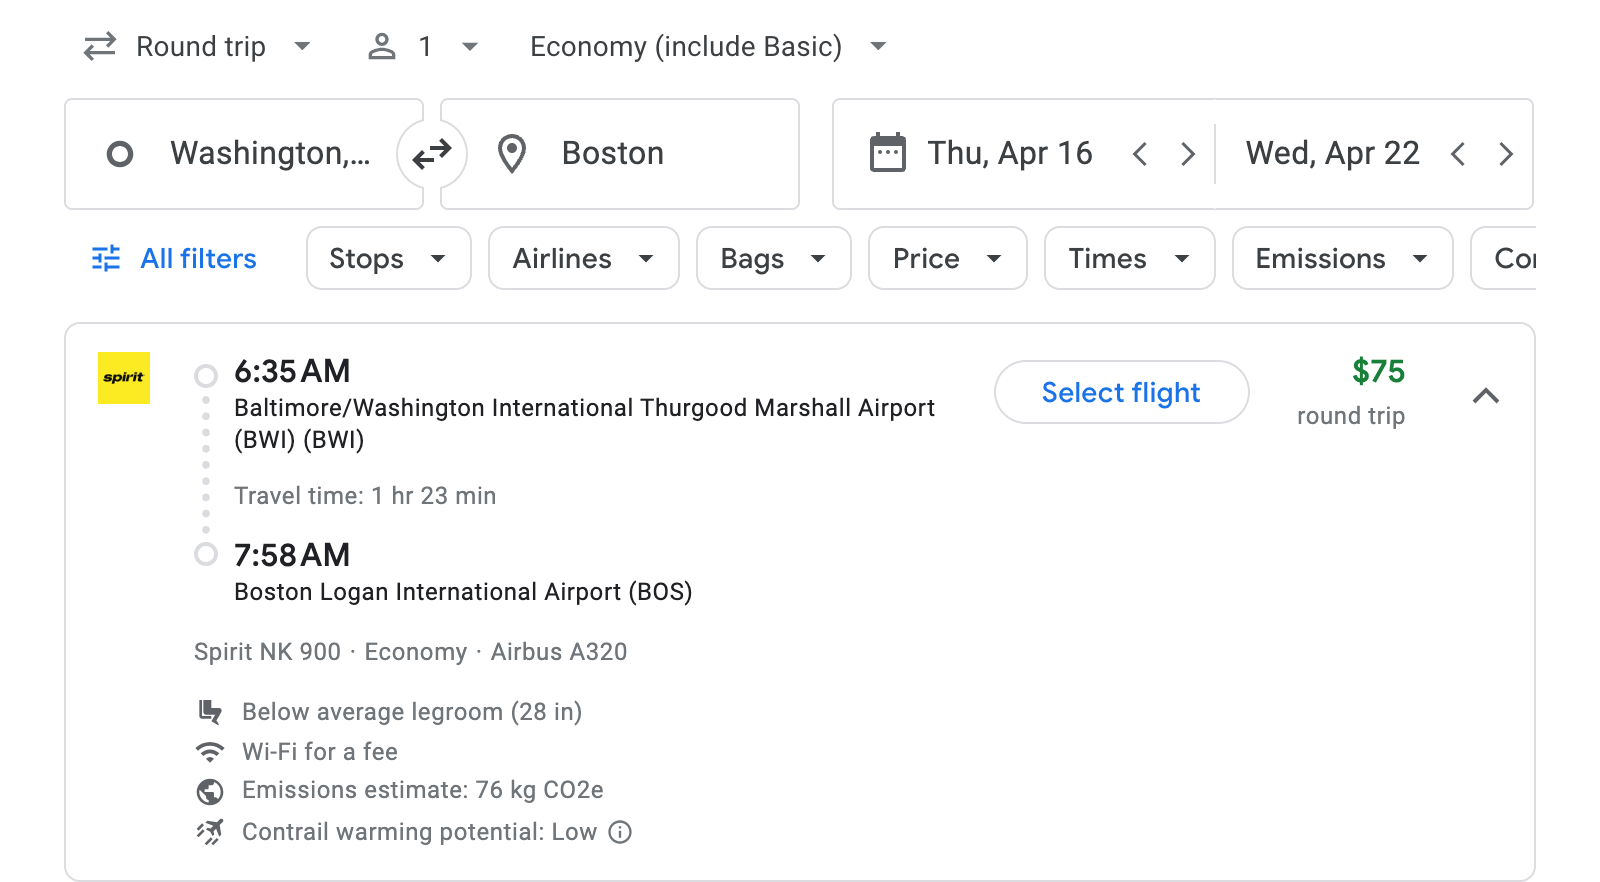Click the $75 price
This screenshot has width=1600, height=882.
(x=1378, y=371)
